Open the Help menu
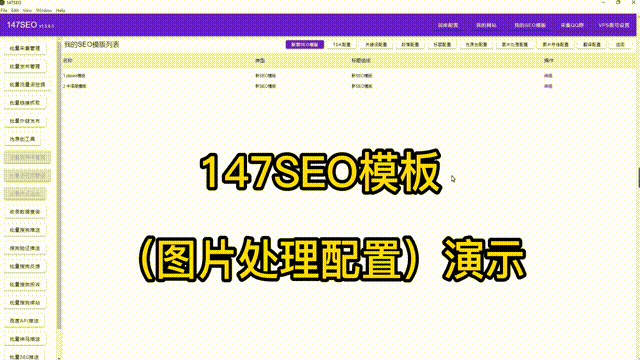The image size is (640, 360). pyautogui.click(x=60, y=10)
